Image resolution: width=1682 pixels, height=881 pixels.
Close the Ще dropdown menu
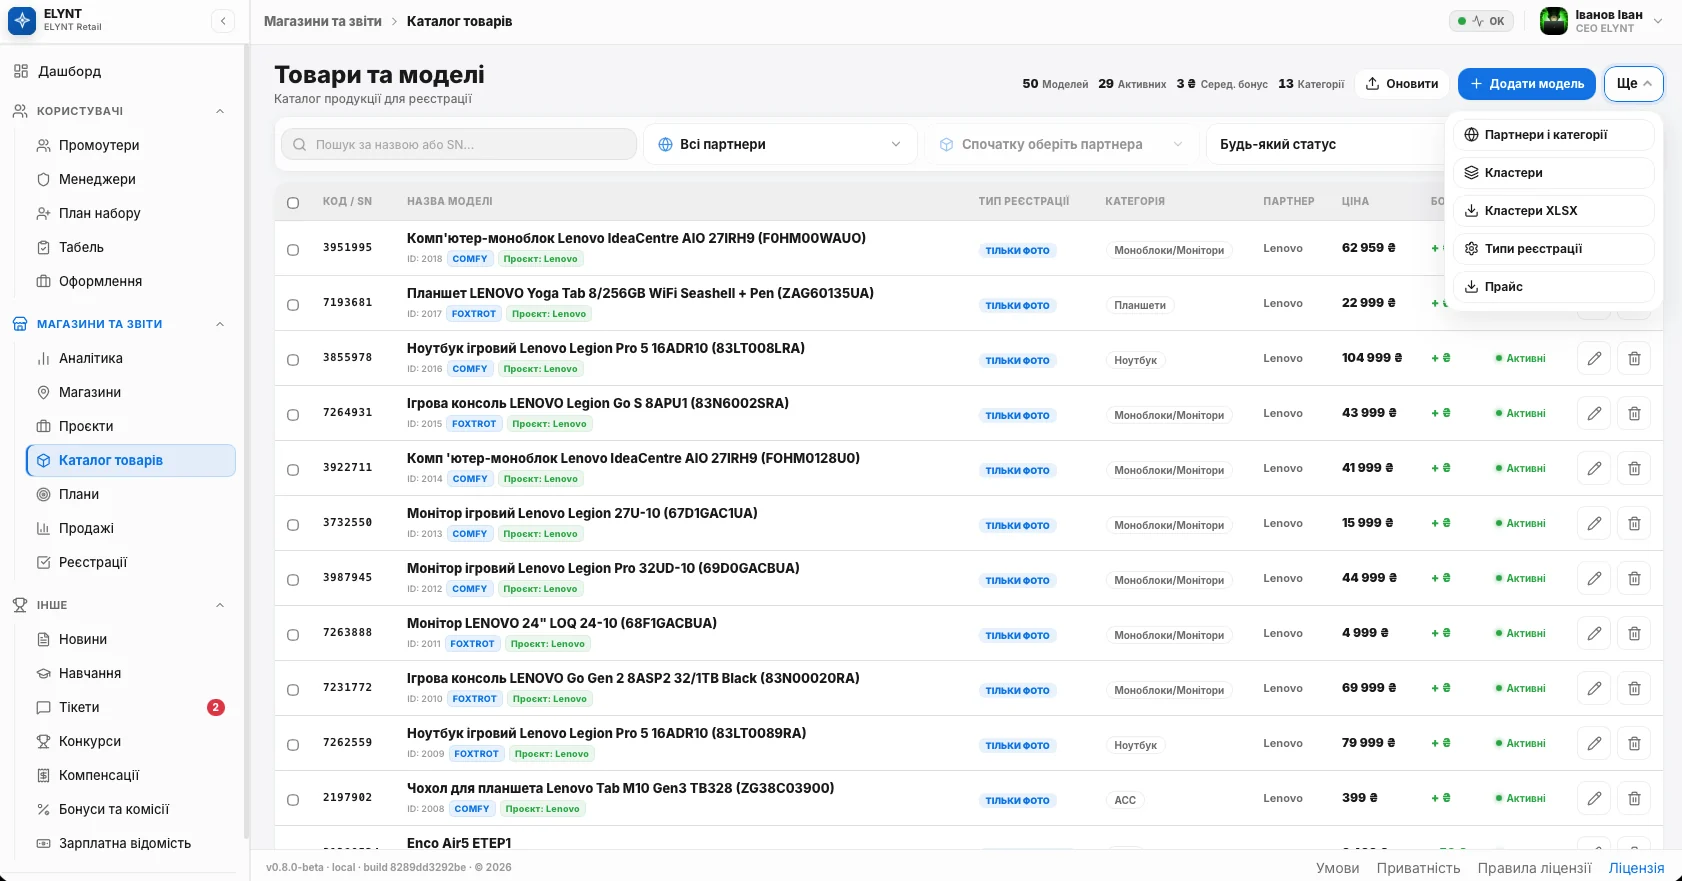tap(1633, 84)
